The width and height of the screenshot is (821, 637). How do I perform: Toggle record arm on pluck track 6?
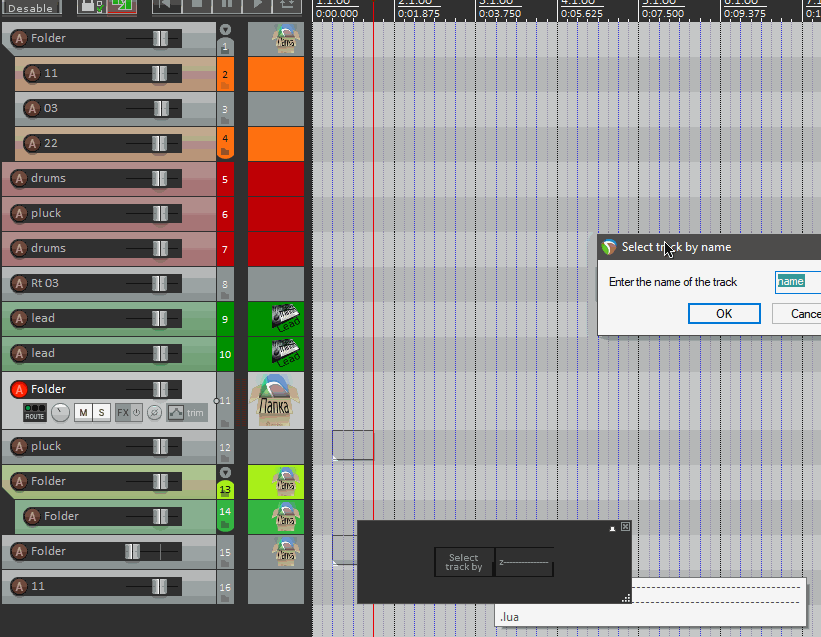click(19, 214)
